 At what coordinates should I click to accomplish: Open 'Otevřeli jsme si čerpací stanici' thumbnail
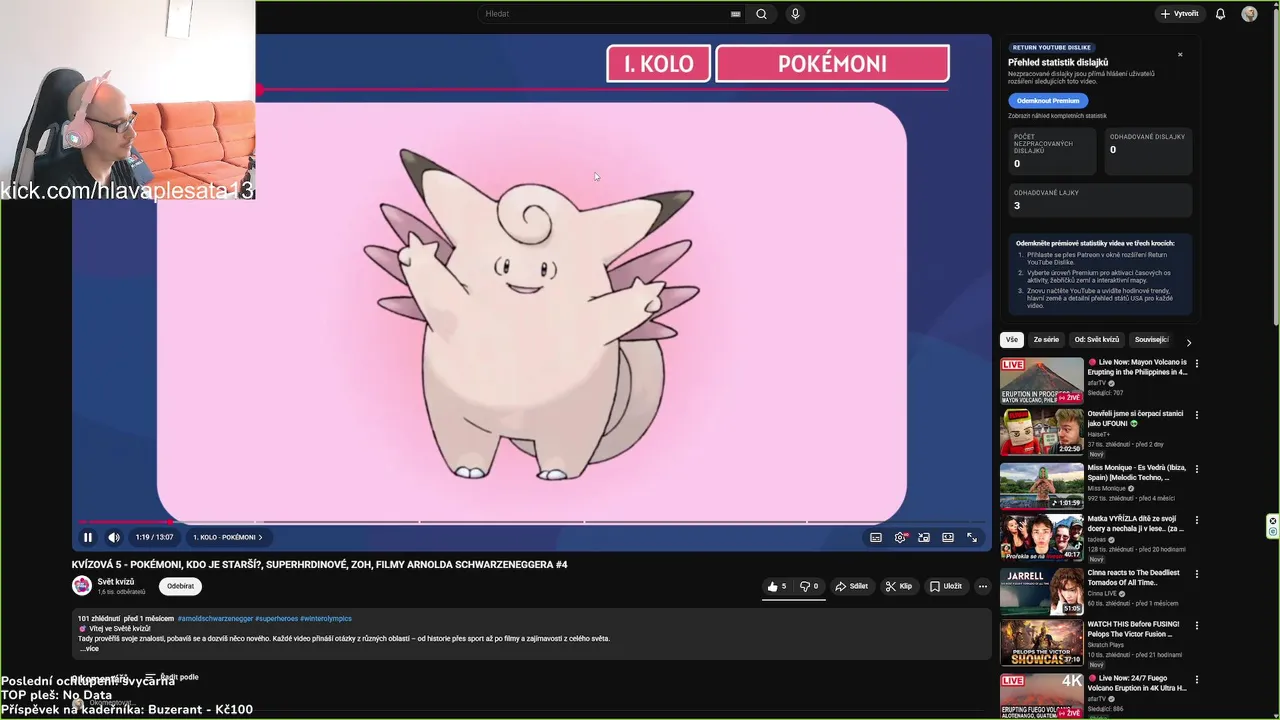coord(1042,432)
